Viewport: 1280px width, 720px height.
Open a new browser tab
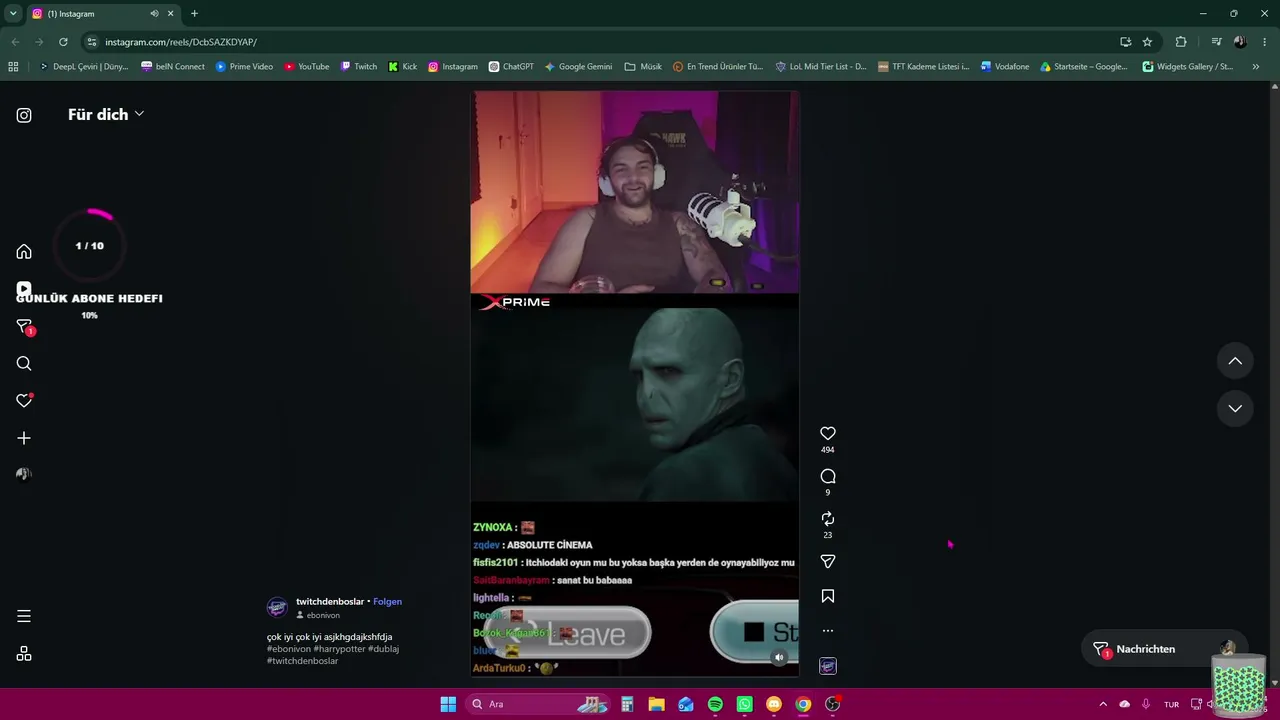click(194, 14)
